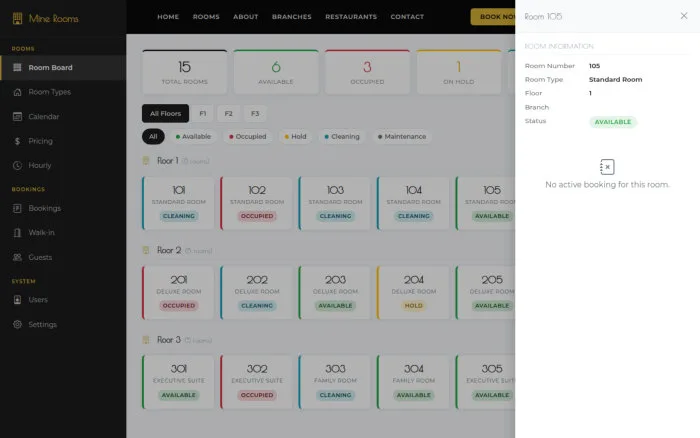Click the Occupied stat card
Viewport: 700px width, 438px height.
tap(367, 72)
